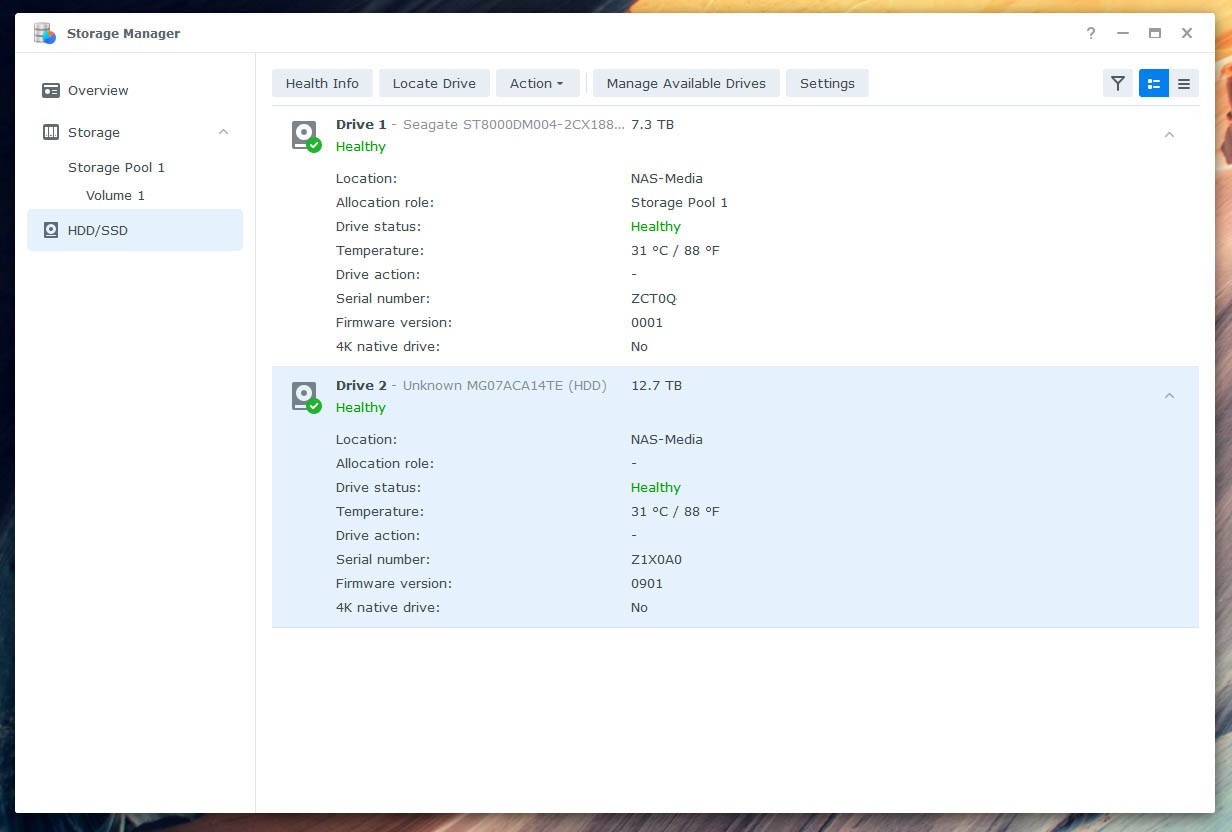Collapse the Drive 2 details panel
The height and width of the screenshot is (832, 1232).
[x=1170, y=396]
